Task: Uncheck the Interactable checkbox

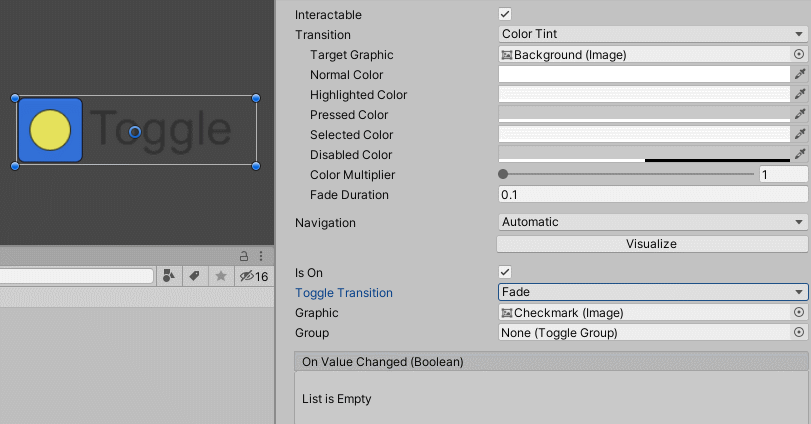Action: [x=505, y=15]
